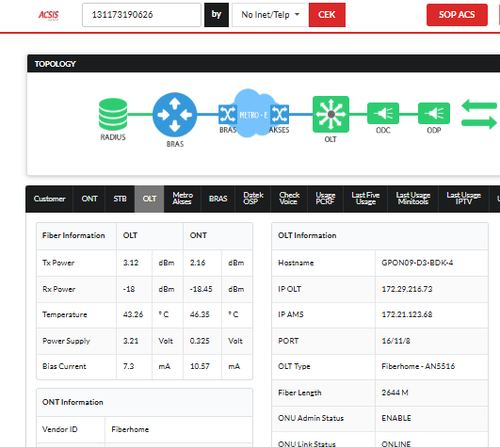
Task: Select OLT Rx Power value -18
Action: point(129,289)
